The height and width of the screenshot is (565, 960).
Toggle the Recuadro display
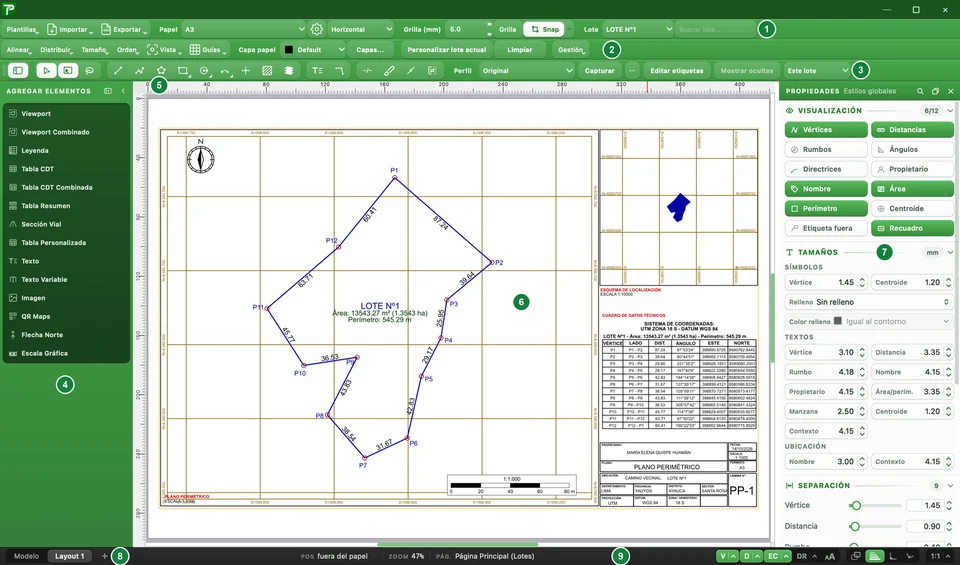(x=912, y=228)
